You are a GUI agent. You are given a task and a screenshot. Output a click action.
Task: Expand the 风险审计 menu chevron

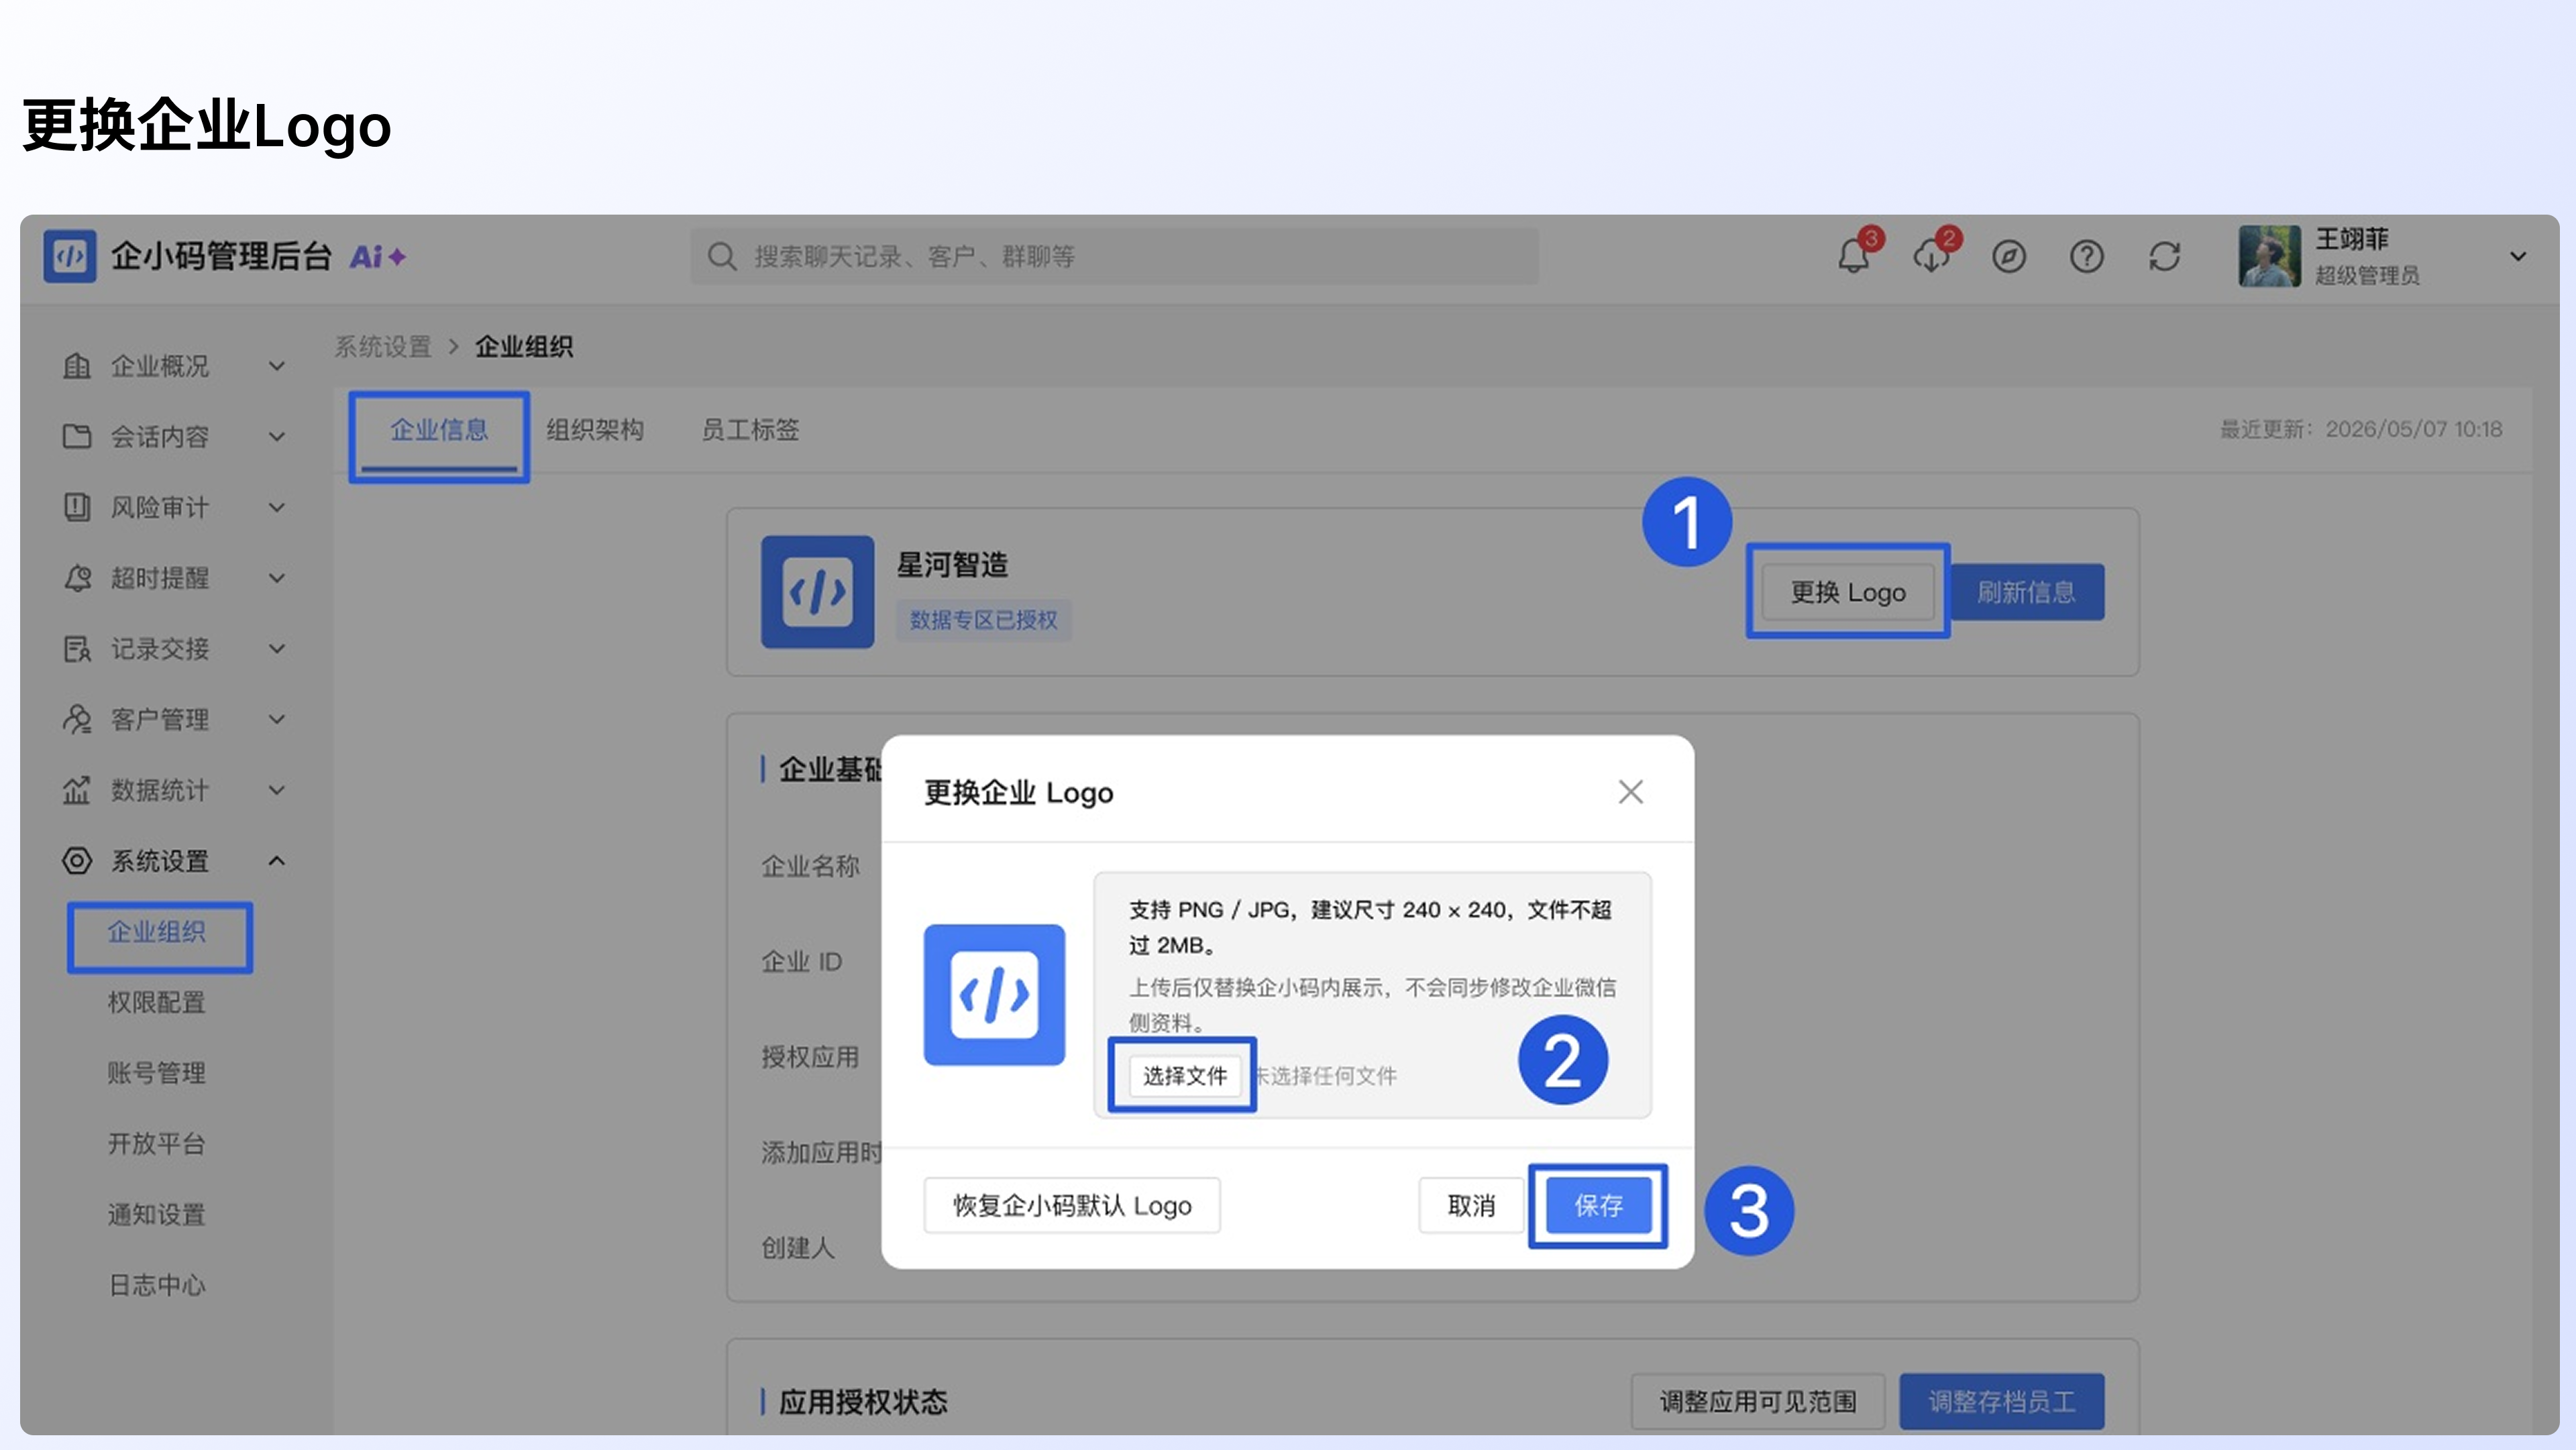click(x=277, y=507)
